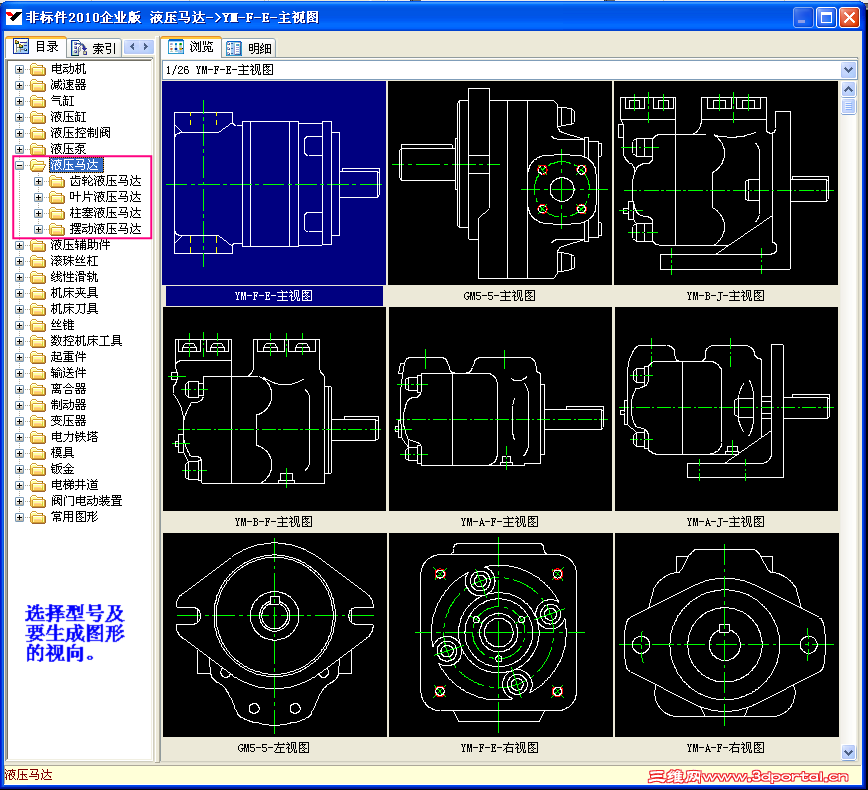Select the 阀门电动装置 folder icon

point(38,502)
